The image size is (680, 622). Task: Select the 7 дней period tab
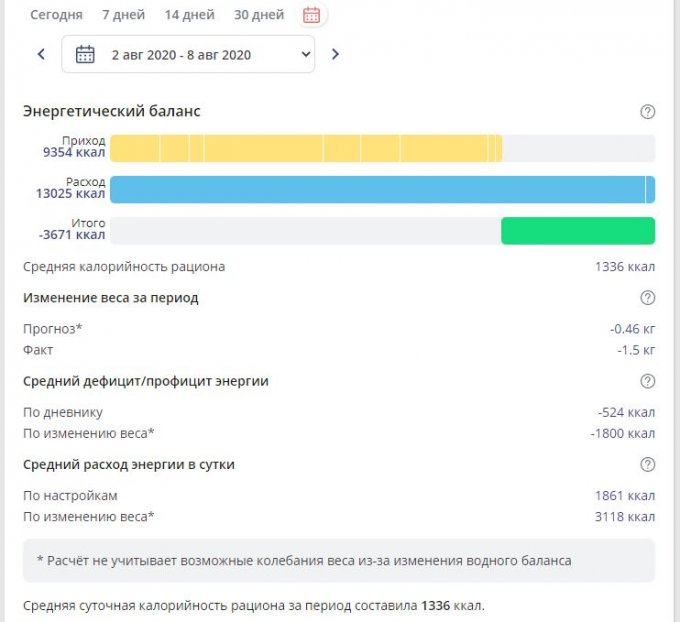122,15
